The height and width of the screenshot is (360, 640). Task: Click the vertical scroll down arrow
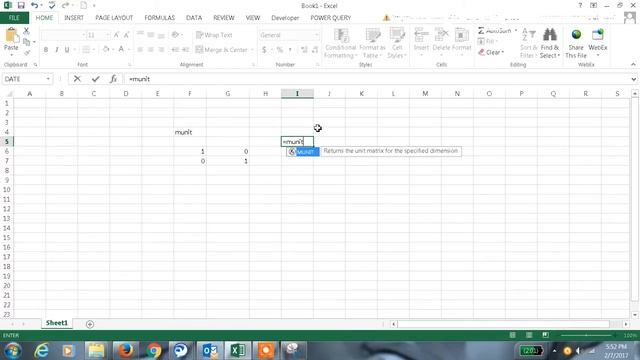634,315
